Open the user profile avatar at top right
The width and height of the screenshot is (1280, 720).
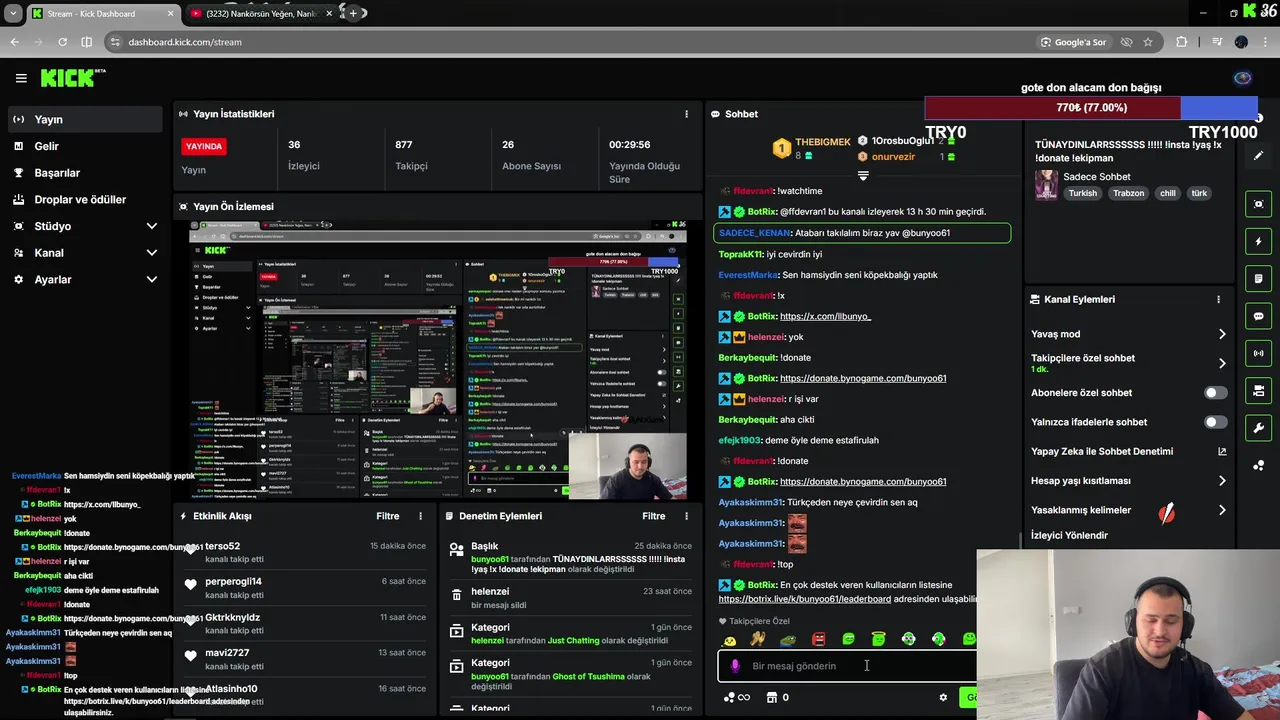click(x=1243, y=78)
